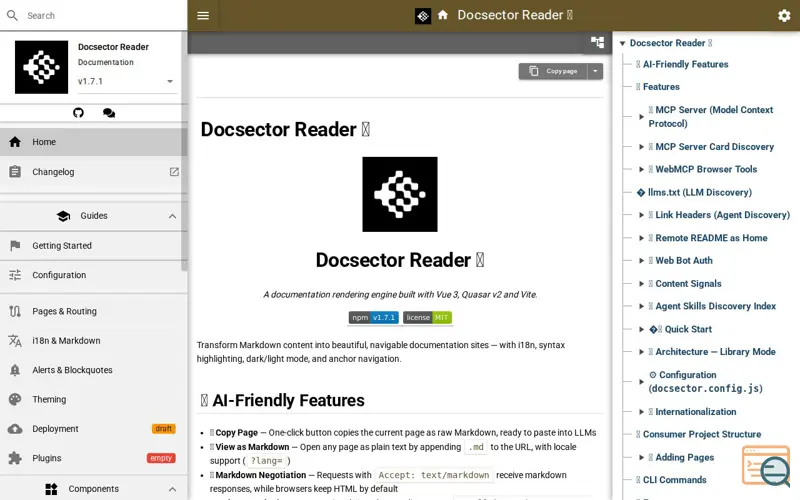Open Alerts & Blockquotes guide
Image resolution: width=800 pixels, height=500 pixels.
tap(93, 370)
